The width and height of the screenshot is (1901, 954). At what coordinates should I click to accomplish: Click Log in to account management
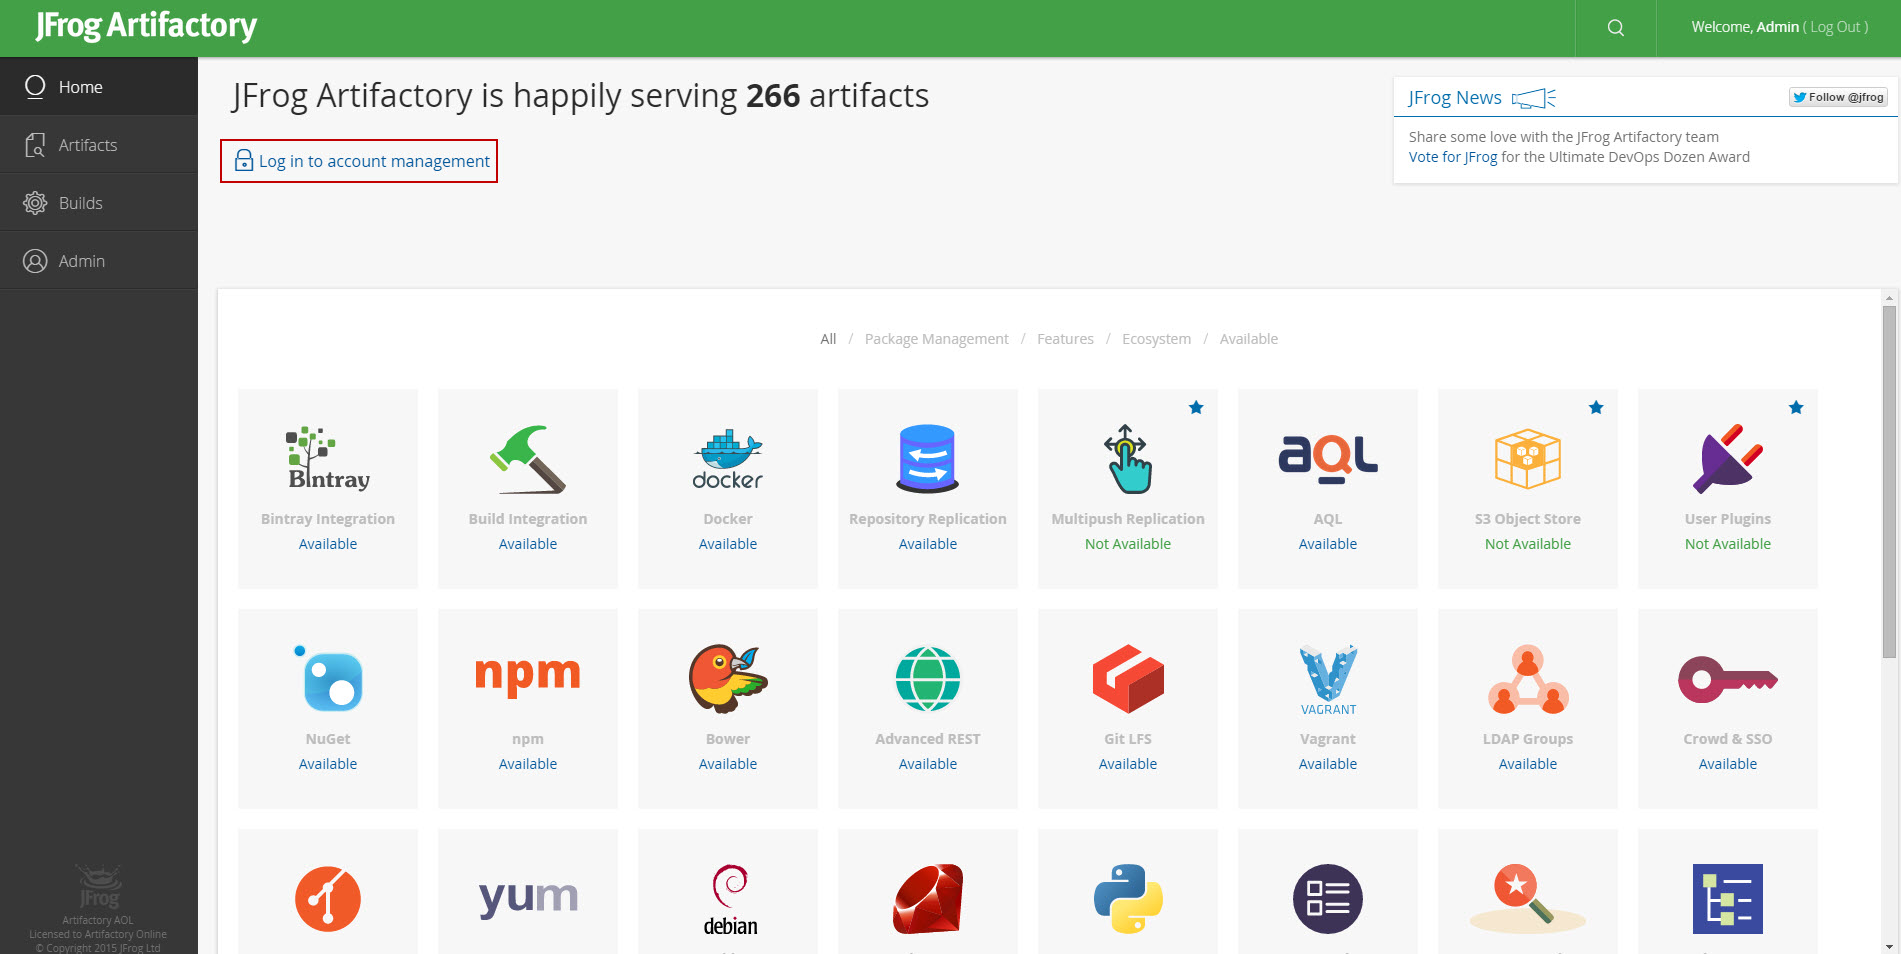tap(373, 161)
